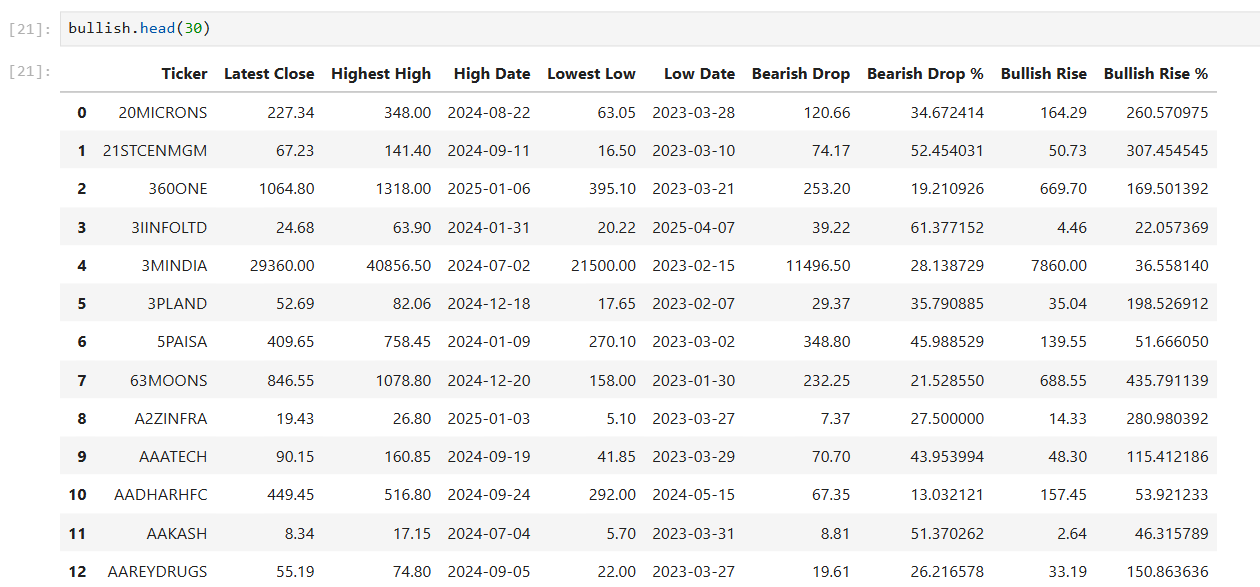Select ticker cell AAKASH
The width and height of the screenshot is (1260, 587).
[177, 534]
